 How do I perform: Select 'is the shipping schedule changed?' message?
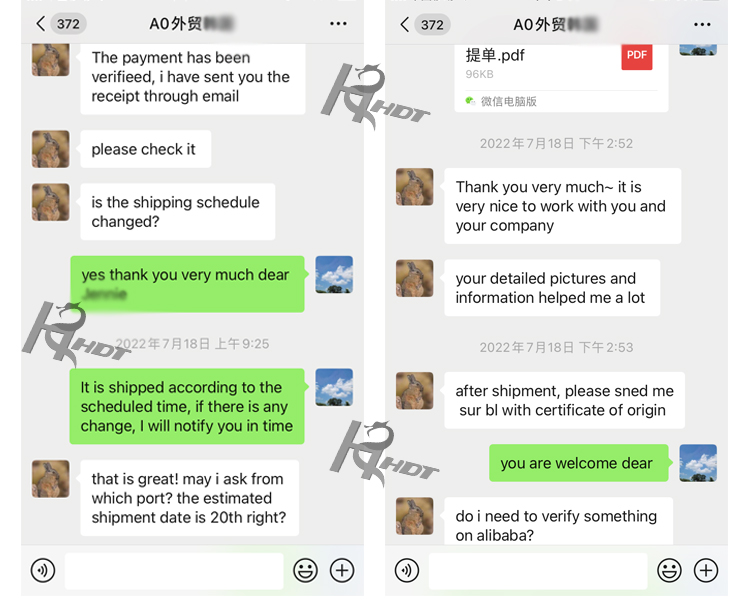177,211
